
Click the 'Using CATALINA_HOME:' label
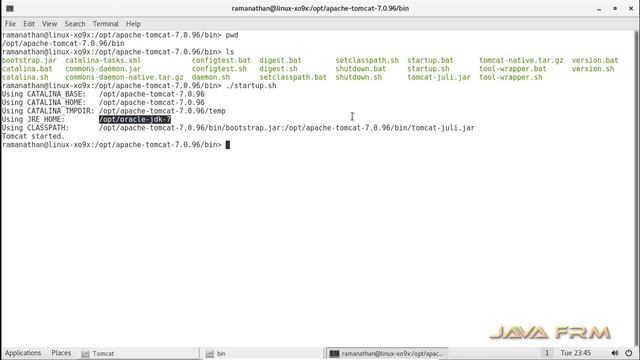pos(44,102)
